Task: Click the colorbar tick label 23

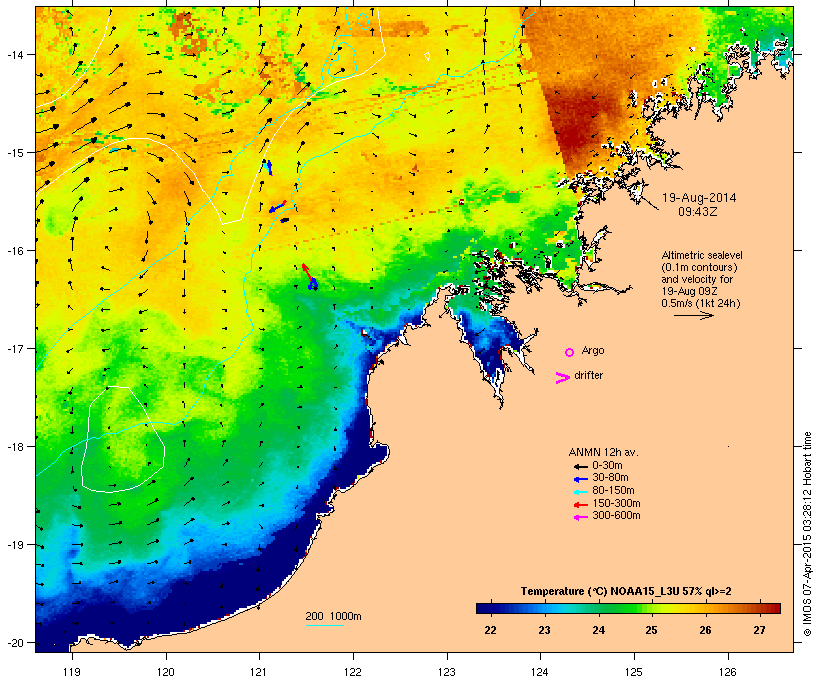Action: [544, 630]
